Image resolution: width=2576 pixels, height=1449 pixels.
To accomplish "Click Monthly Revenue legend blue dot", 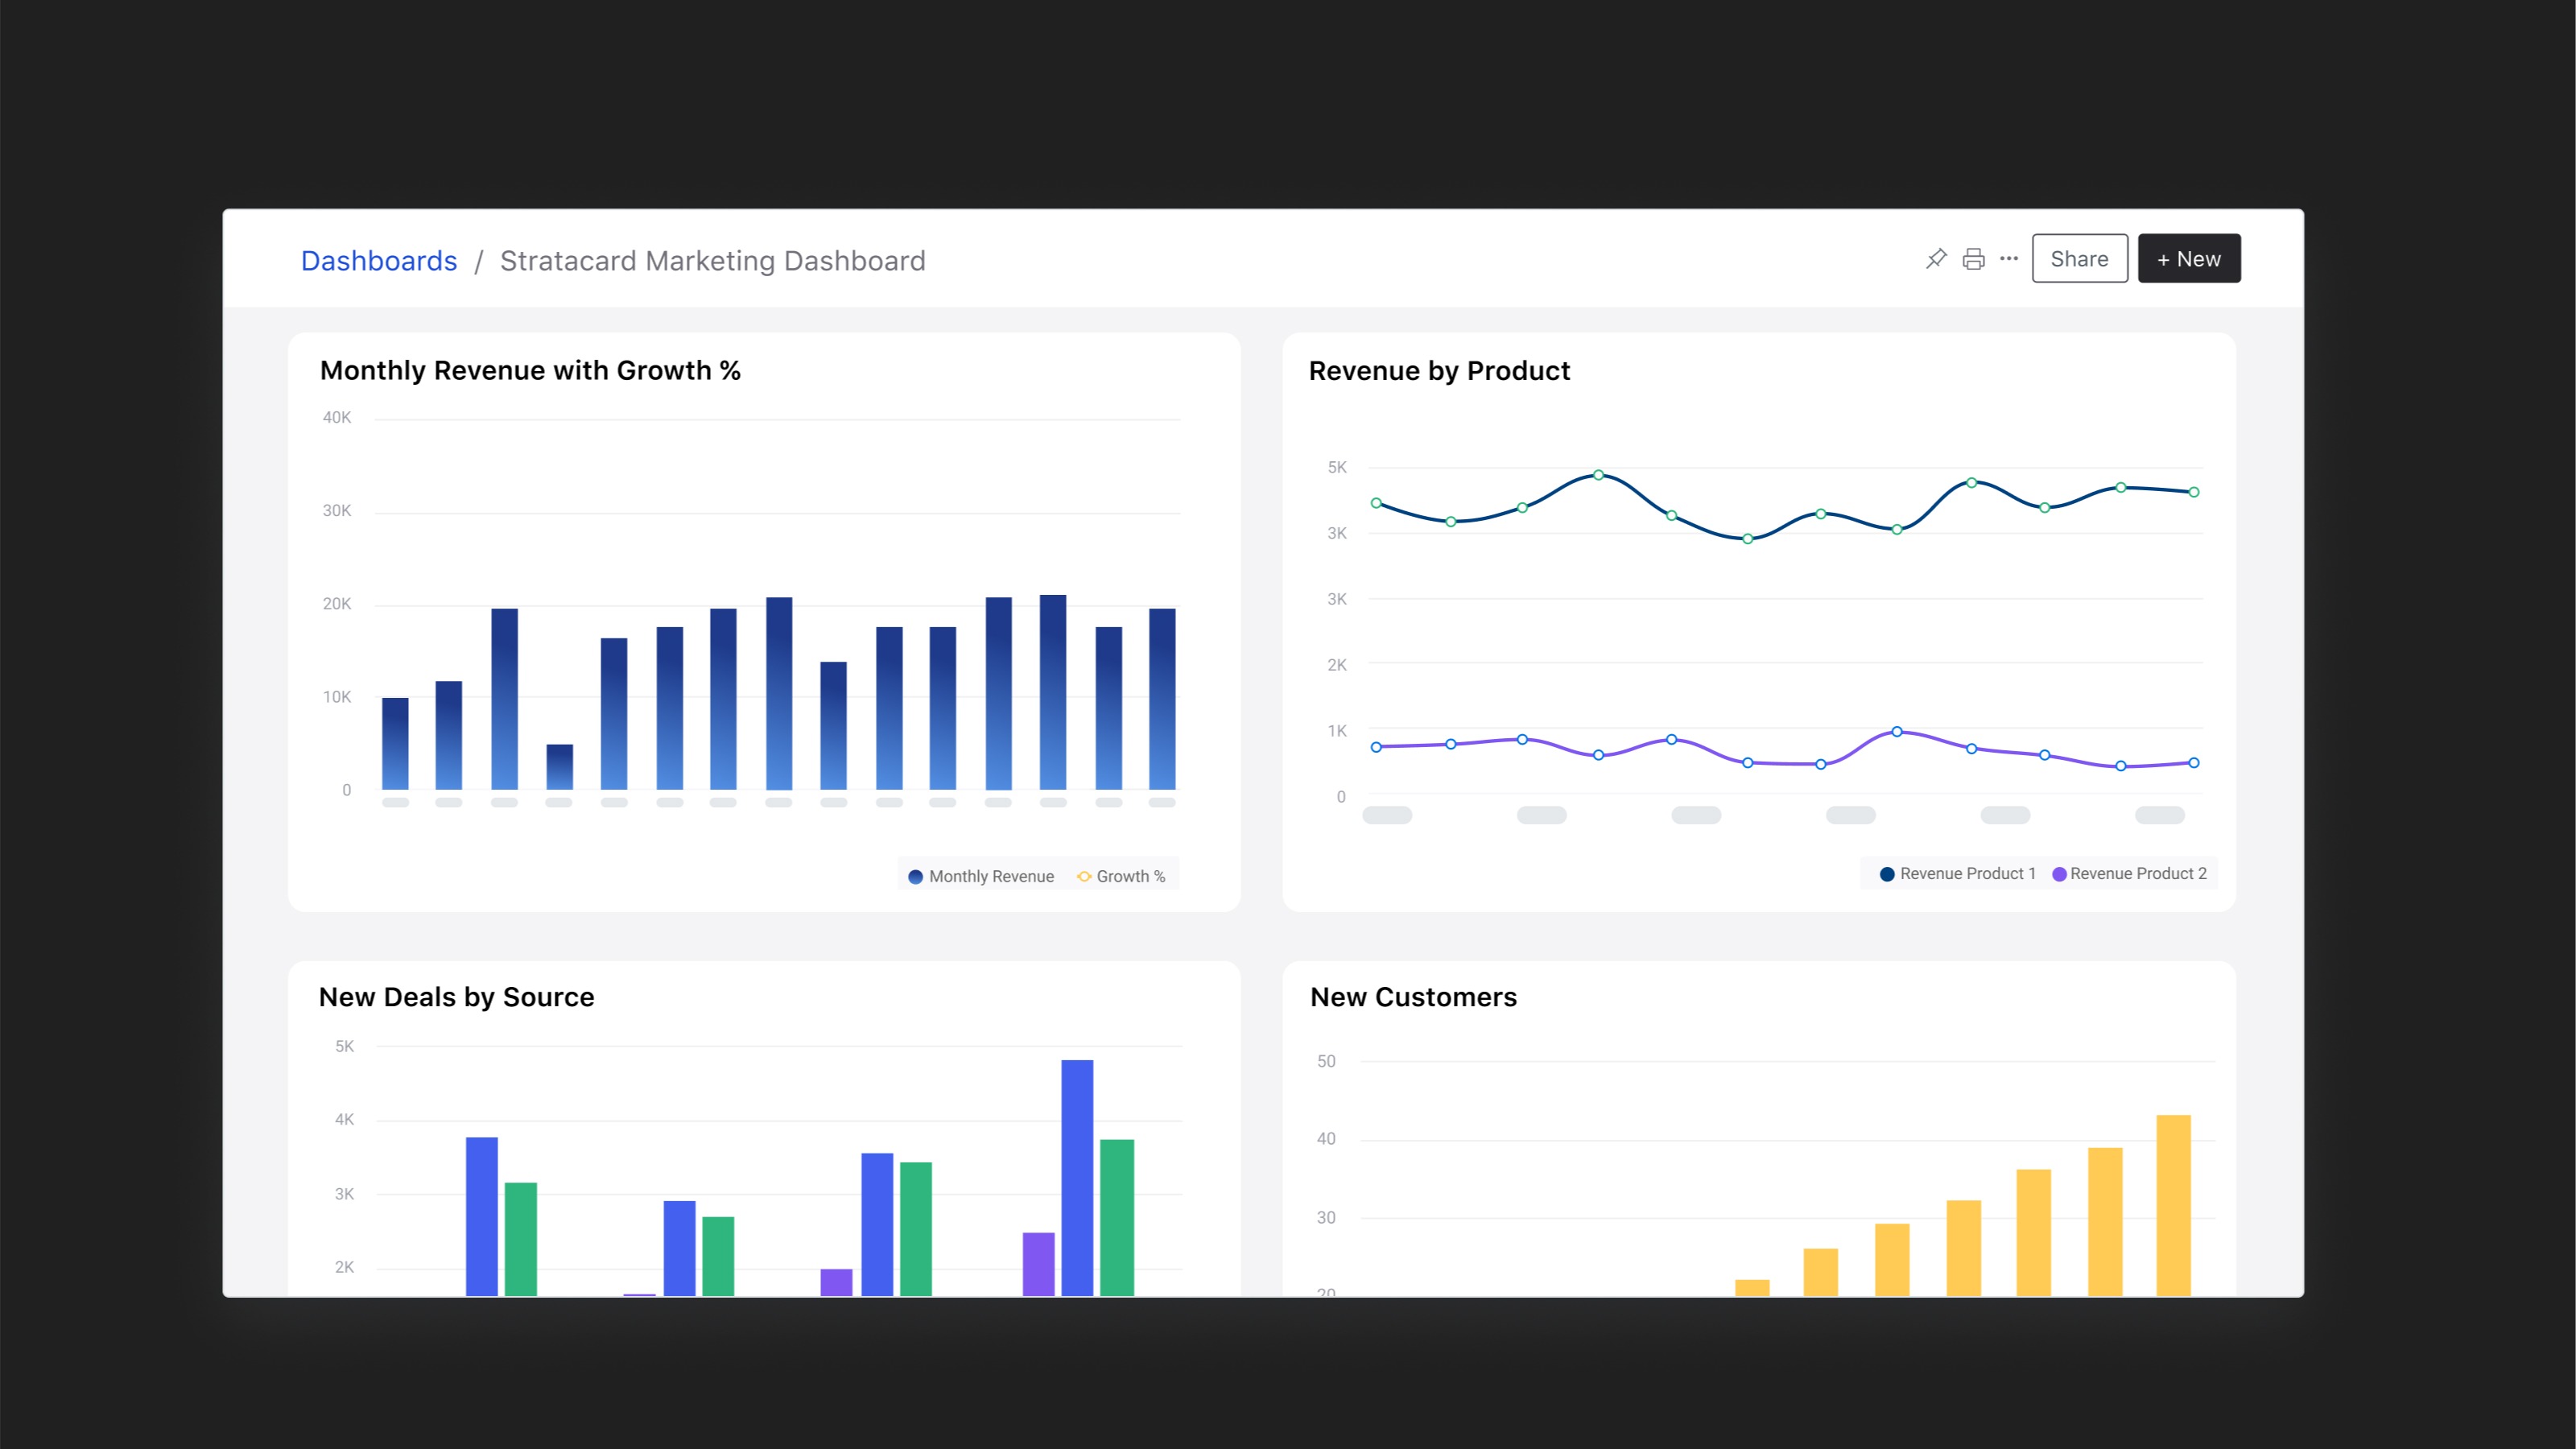I will click(915, 877).
